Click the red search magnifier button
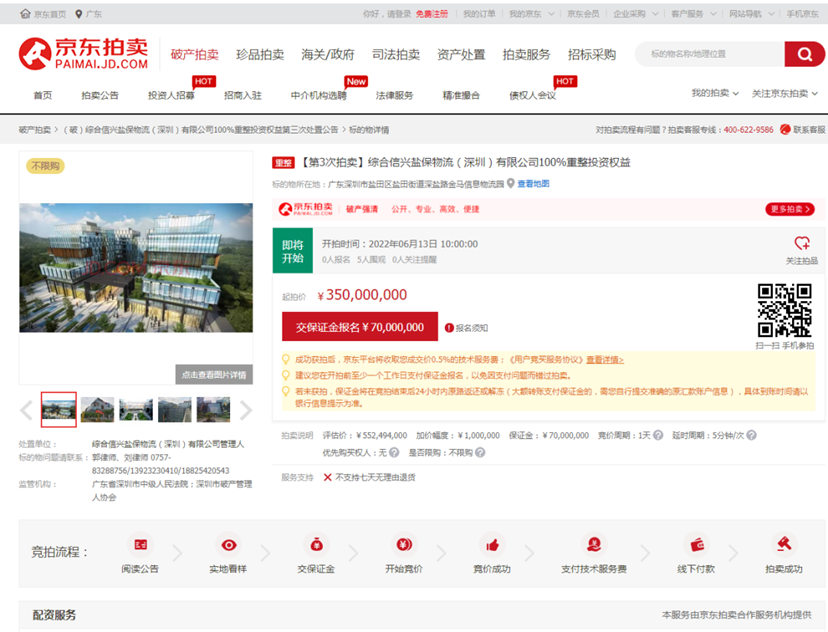This screenshot has height=632, width=828. 804,54
